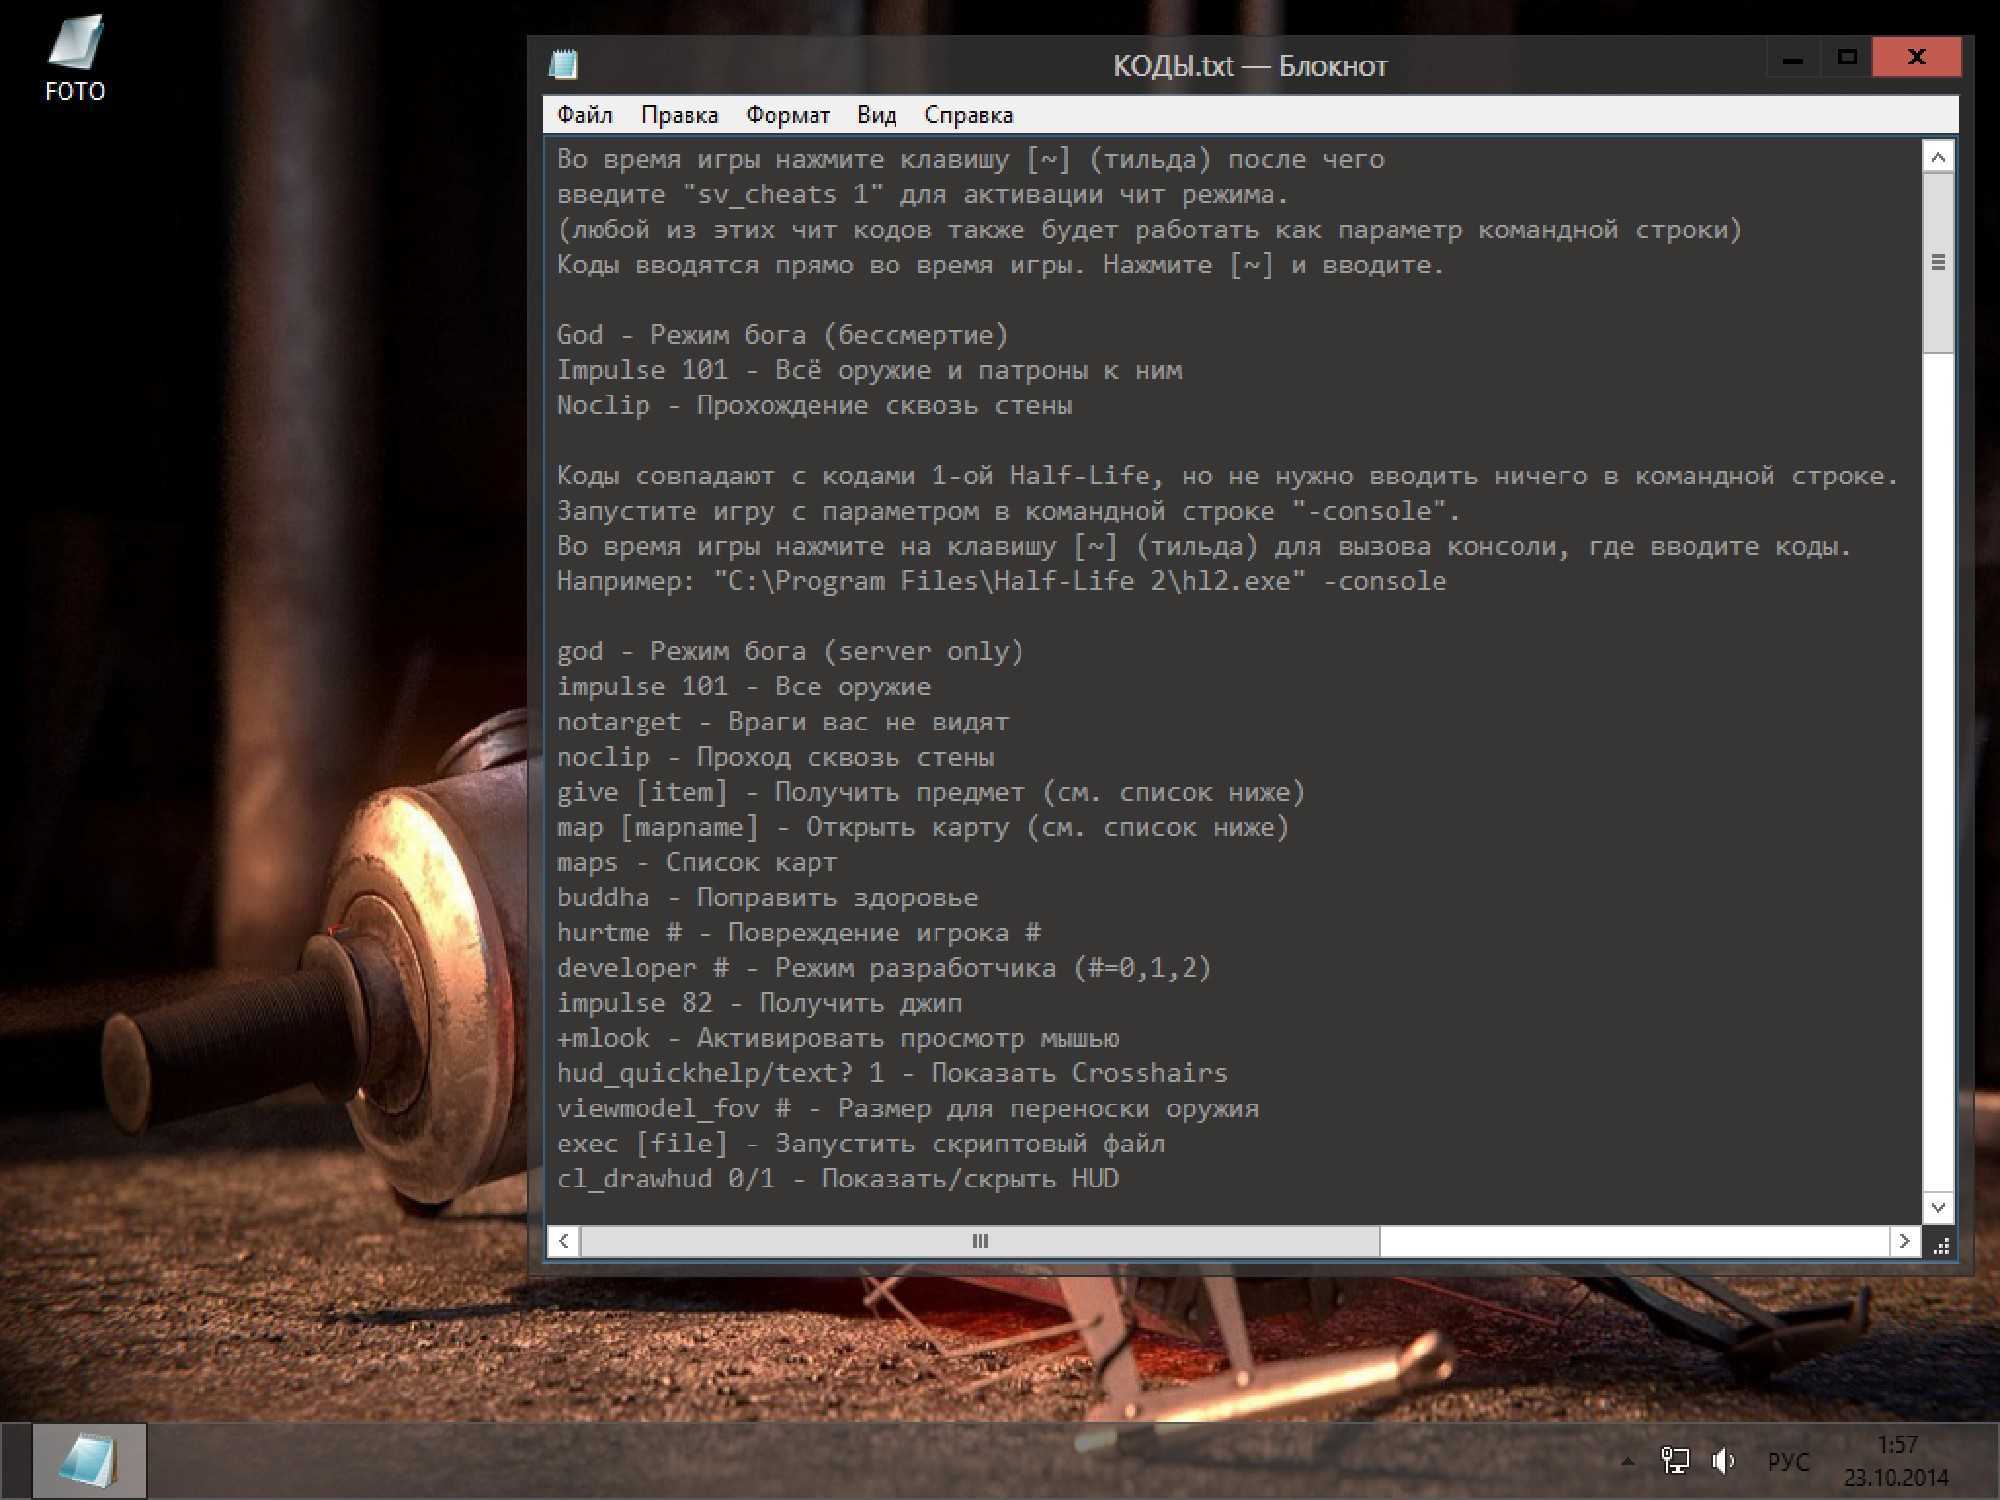Click the line "hurtme # - Повреждение игрока #"
This screenshot has height=1500, width=2000.
(x=799, y=932)
